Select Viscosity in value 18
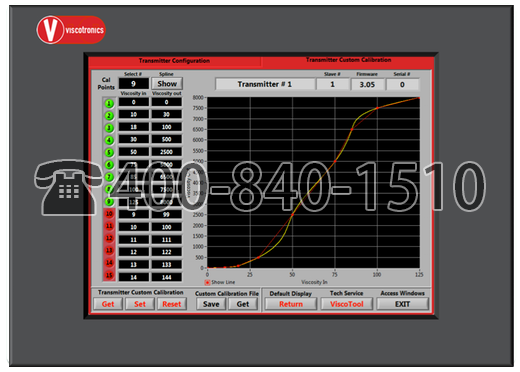The width and height of the screenshot is (520, 372). coord(134,127)
